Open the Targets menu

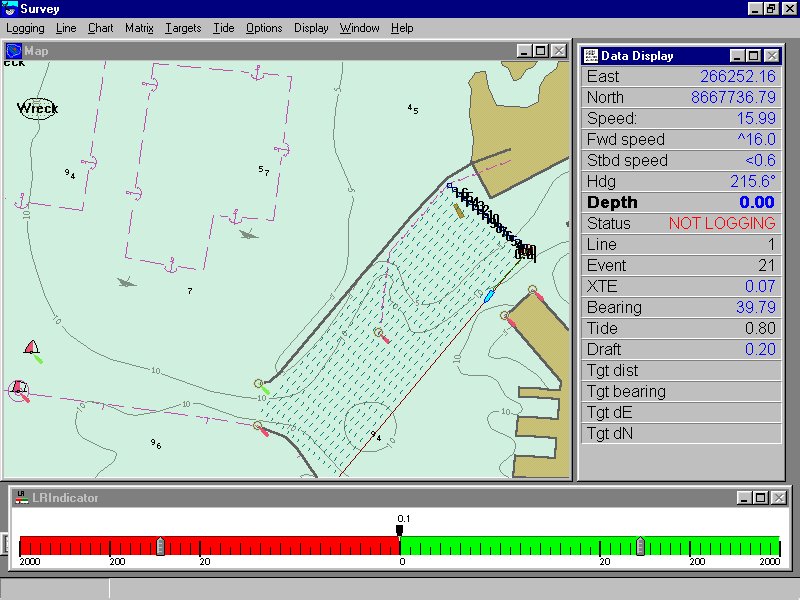tap(183, 28)
